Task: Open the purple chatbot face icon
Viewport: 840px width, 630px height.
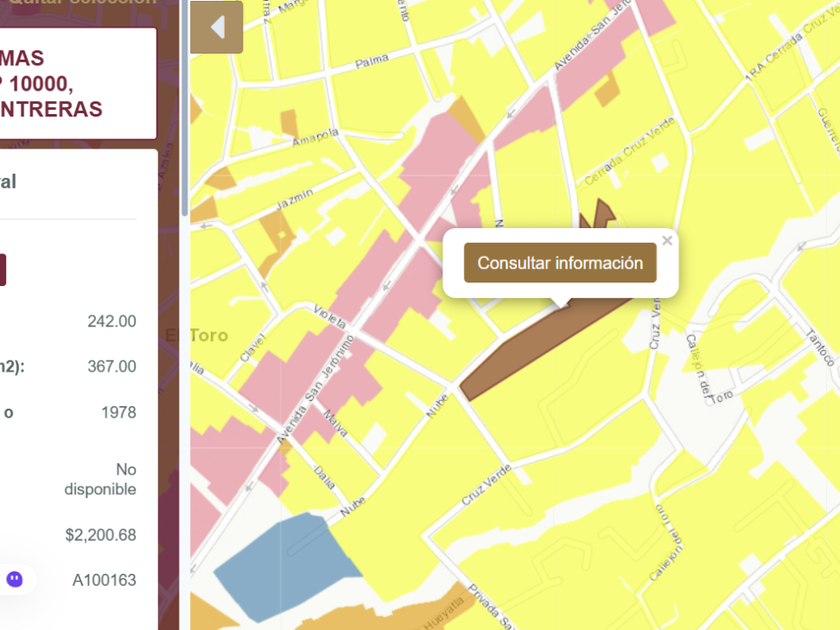Action: pos(14,579)
